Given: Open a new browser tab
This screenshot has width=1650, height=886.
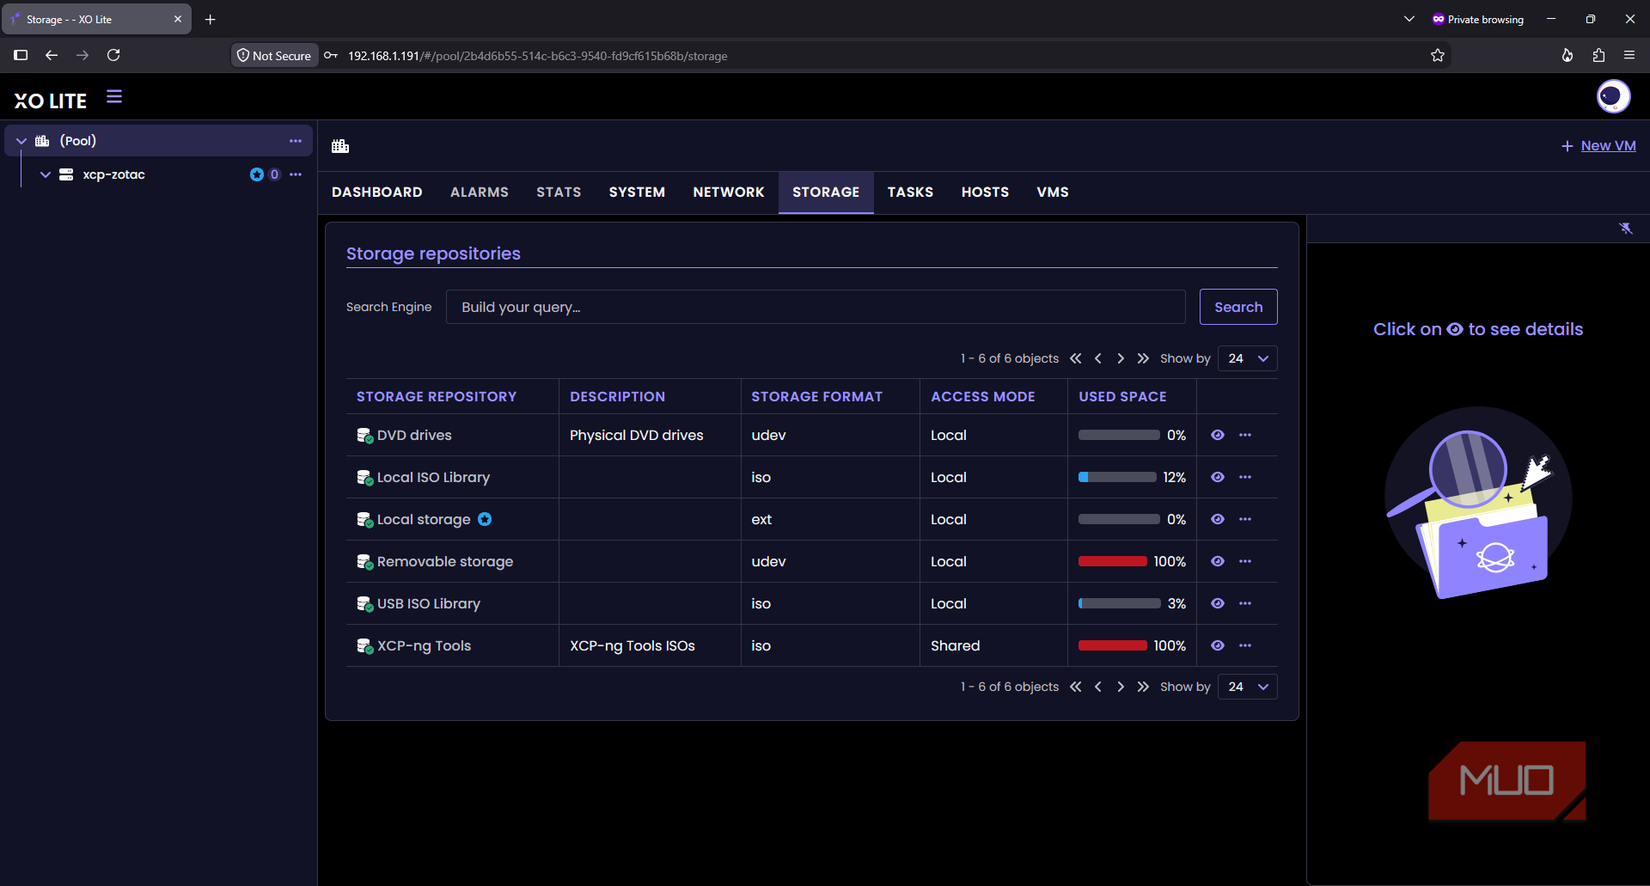Looking at the screenshot, I should (210, 19).
